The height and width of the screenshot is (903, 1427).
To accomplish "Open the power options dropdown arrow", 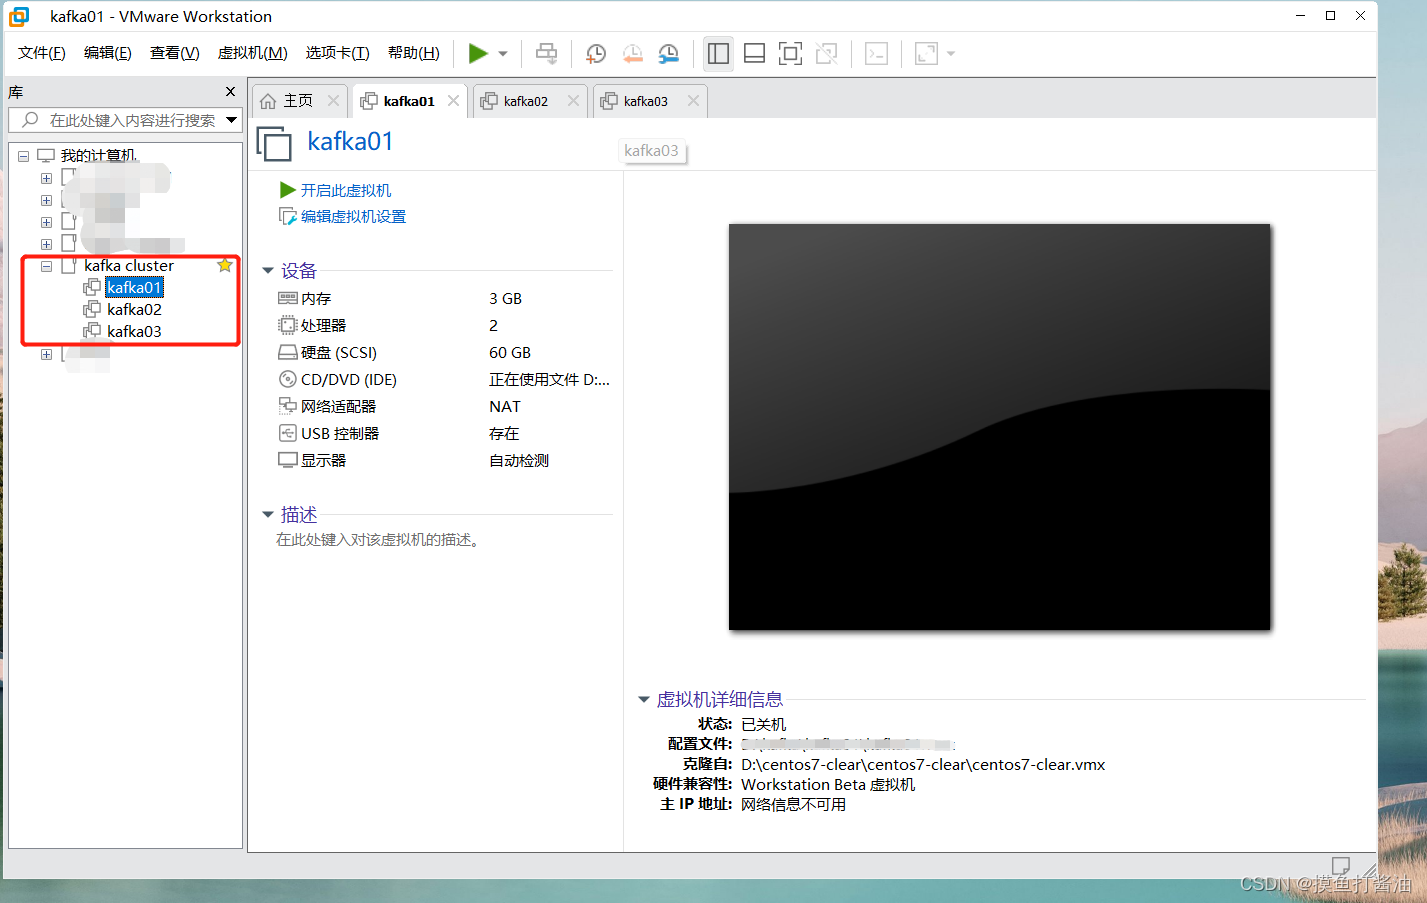I will click(x=503, y=54).
